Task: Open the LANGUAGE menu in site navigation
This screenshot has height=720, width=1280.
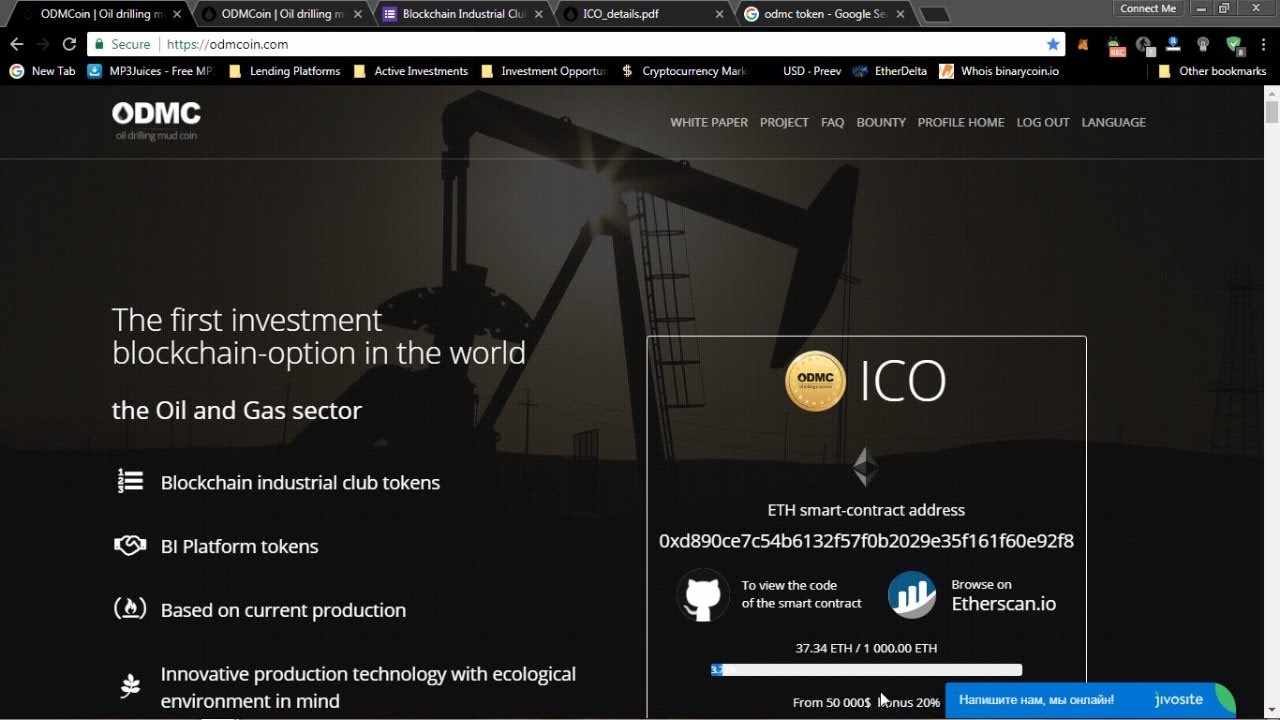Action: (1113, 122)
